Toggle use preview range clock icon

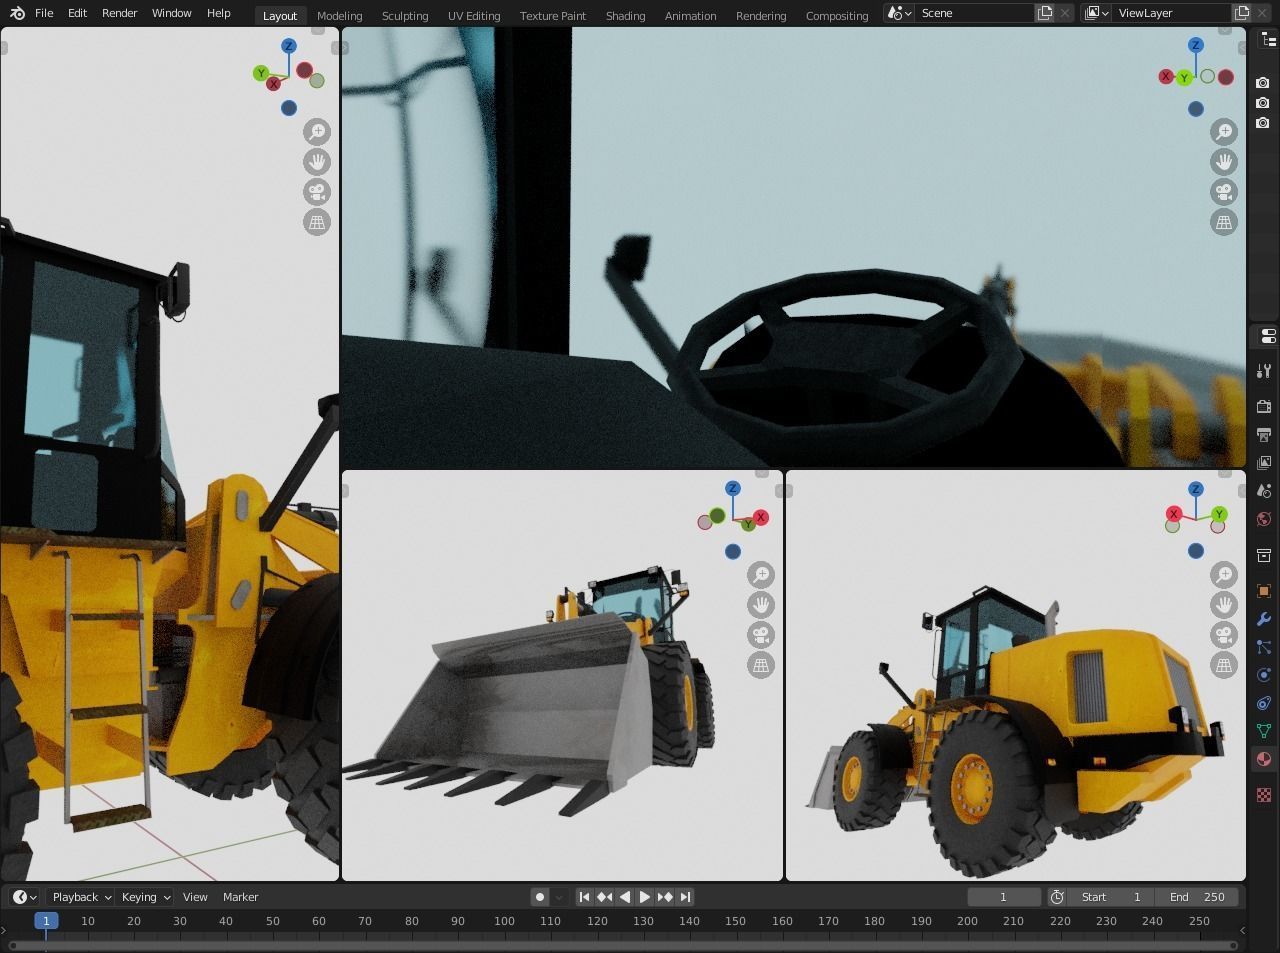(1057, 897)
